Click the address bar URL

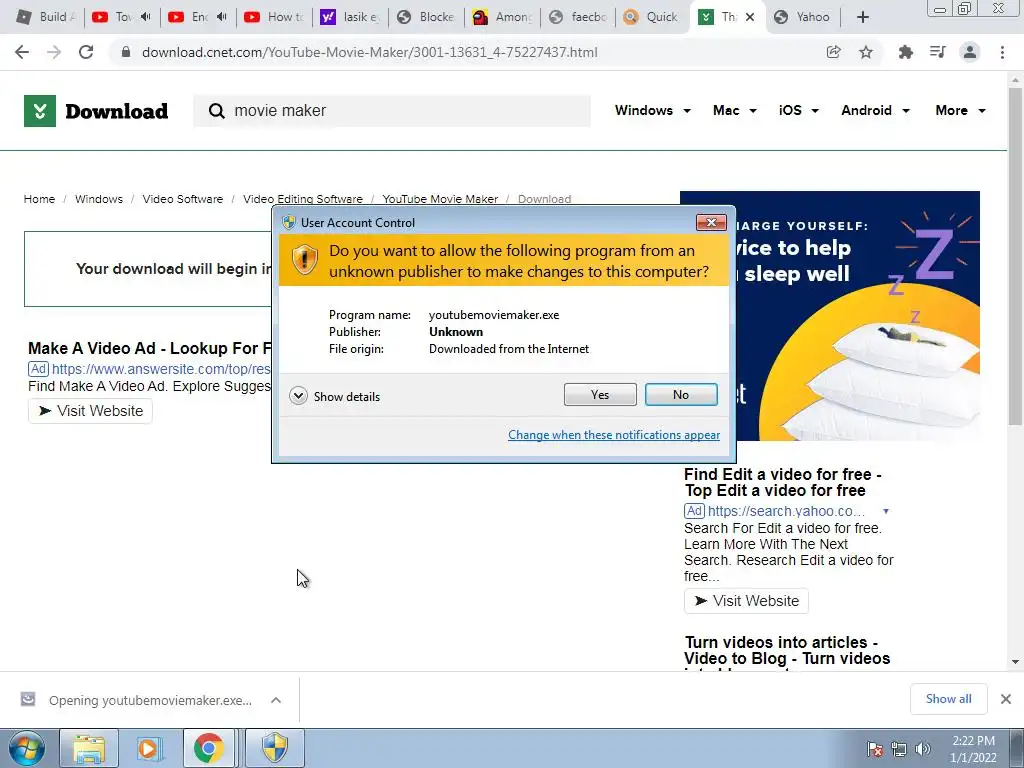point(370,52)
